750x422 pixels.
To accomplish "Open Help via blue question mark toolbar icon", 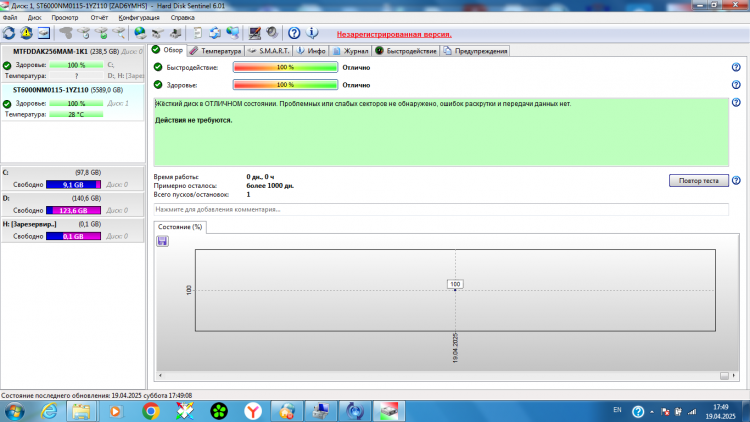I will 294,33.
